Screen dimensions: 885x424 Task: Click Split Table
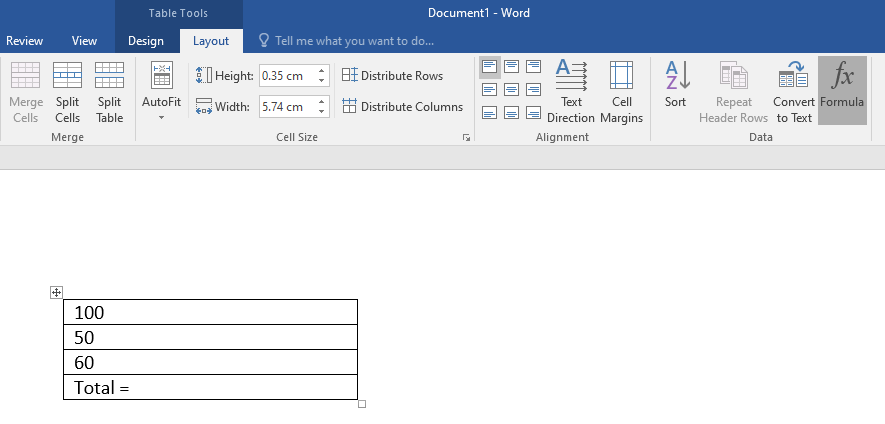109,89
